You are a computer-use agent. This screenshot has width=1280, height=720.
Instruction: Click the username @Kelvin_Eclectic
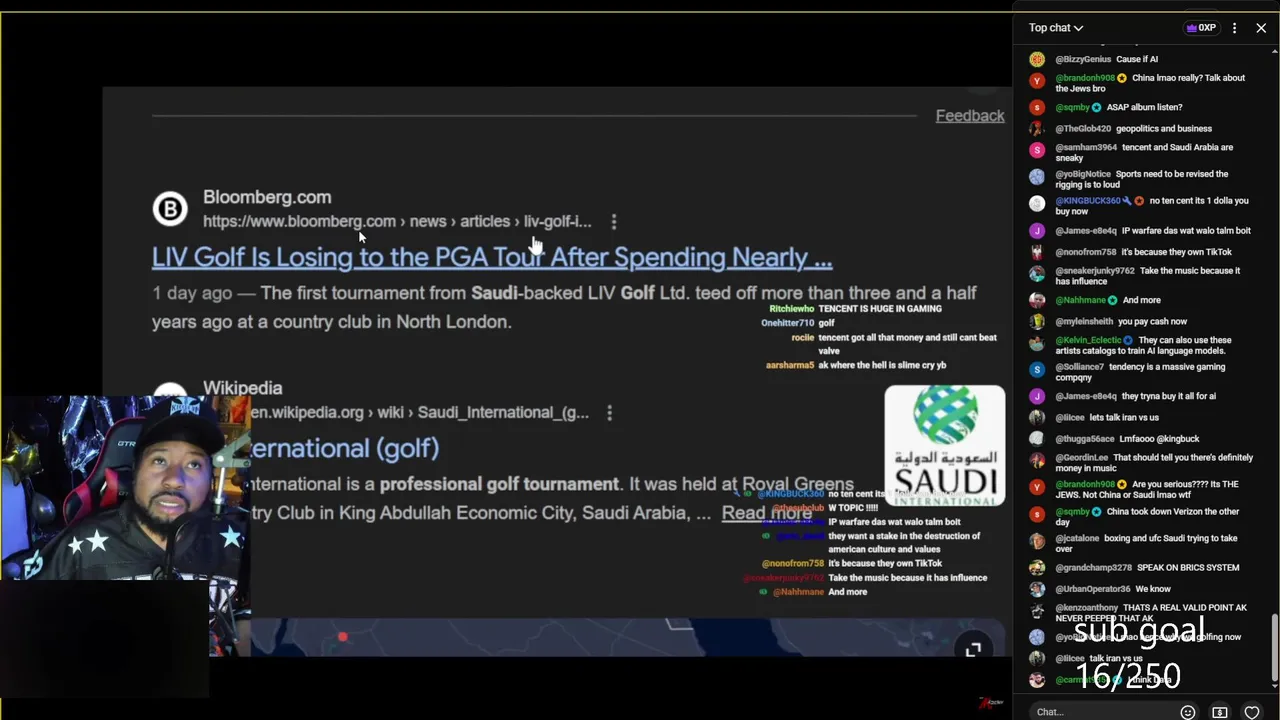[x=1089, y=340]
